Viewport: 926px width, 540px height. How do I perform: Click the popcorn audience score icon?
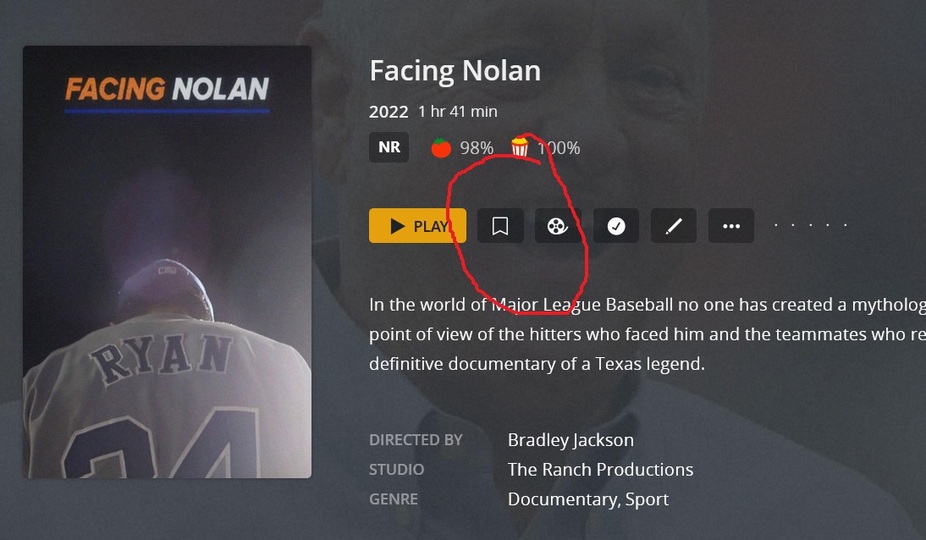(520, 147)
